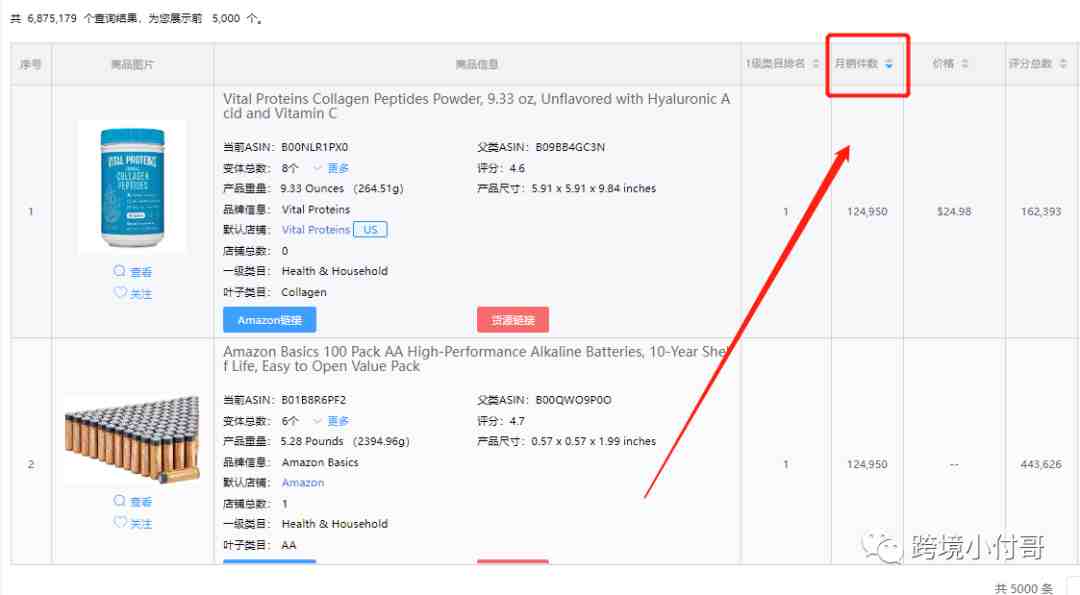The image size is (1080, 595).
Task: Select leaf category Collagen text
Action: click(304, 292)
